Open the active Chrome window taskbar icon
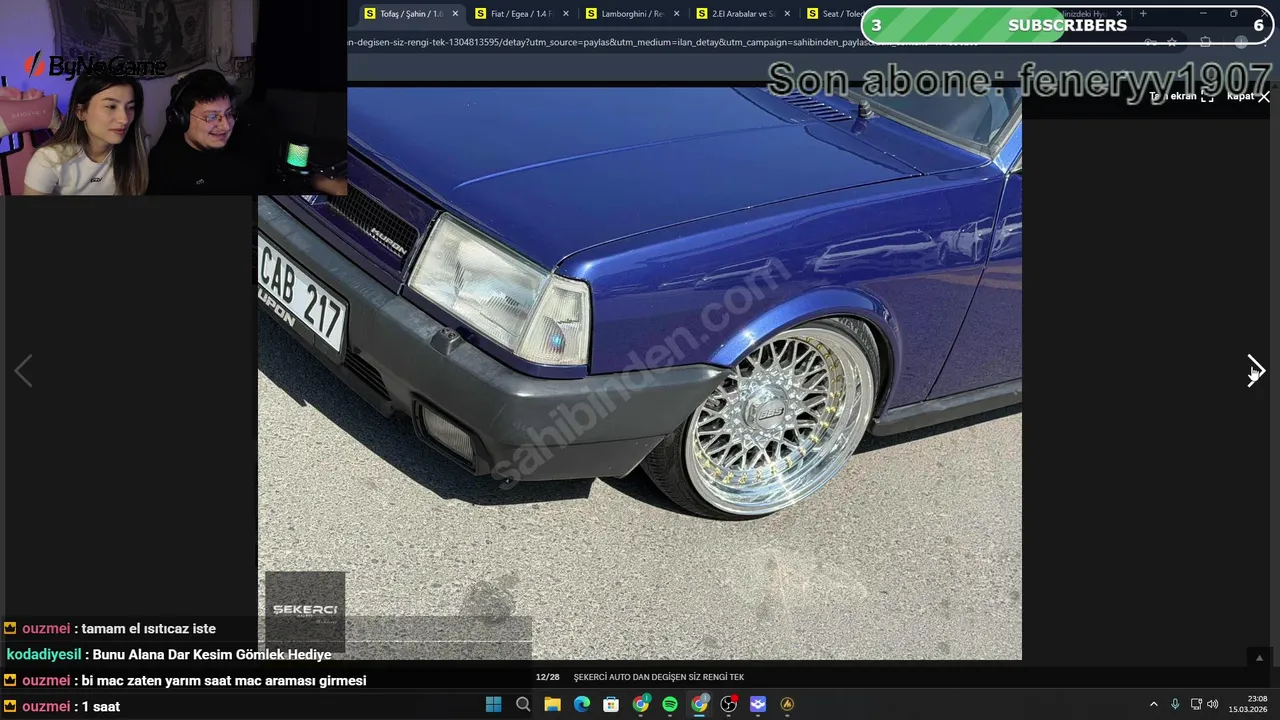This screenshot has width=1280, height=720. pyautogui.click(x=700, y=704)
